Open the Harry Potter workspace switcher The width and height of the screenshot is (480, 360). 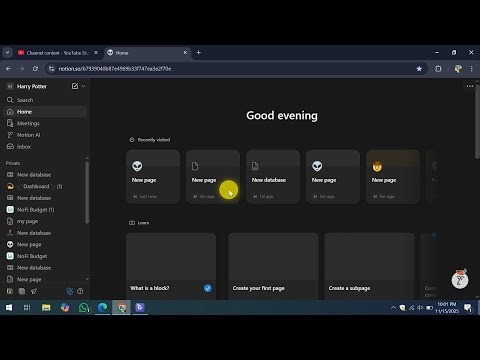tap(32, 86)
